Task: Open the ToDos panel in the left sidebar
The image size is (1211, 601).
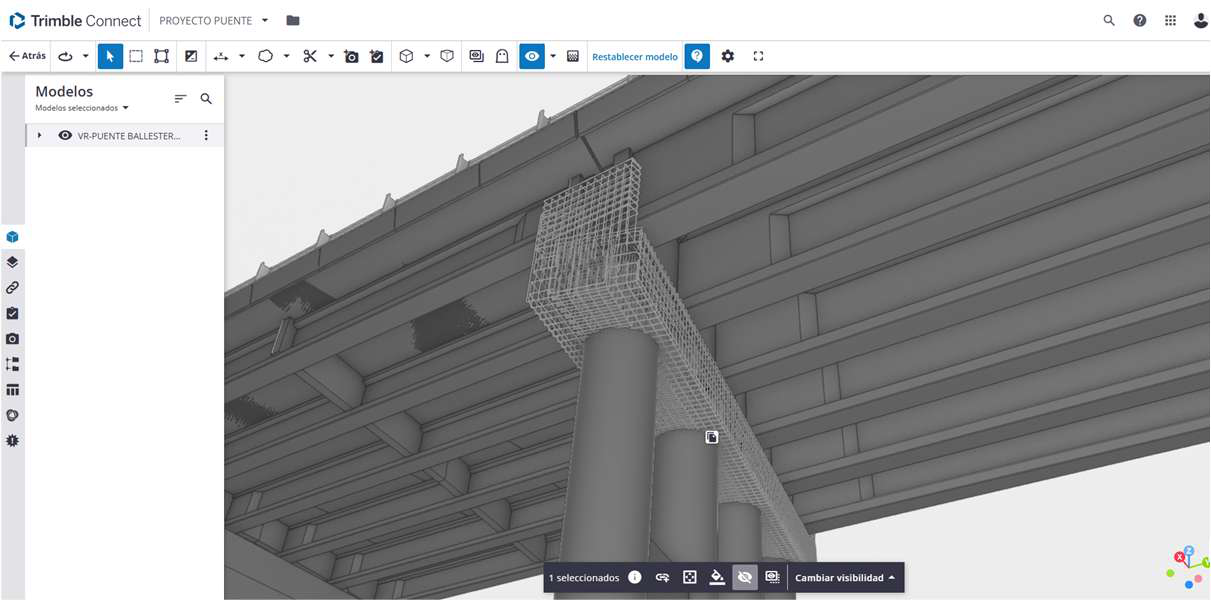Action: click(x=13, y=313)
